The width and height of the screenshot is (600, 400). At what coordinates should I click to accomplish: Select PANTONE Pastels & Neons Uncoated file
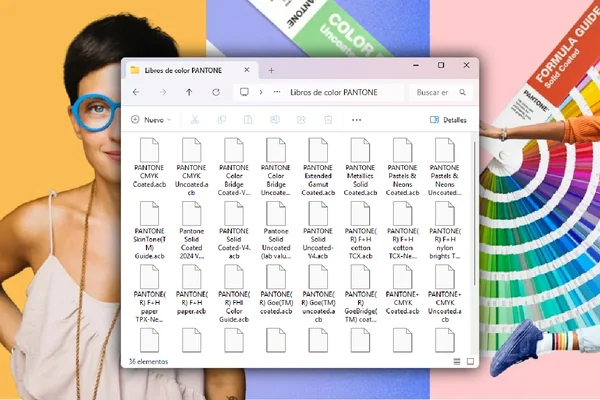tap(445, 167)
